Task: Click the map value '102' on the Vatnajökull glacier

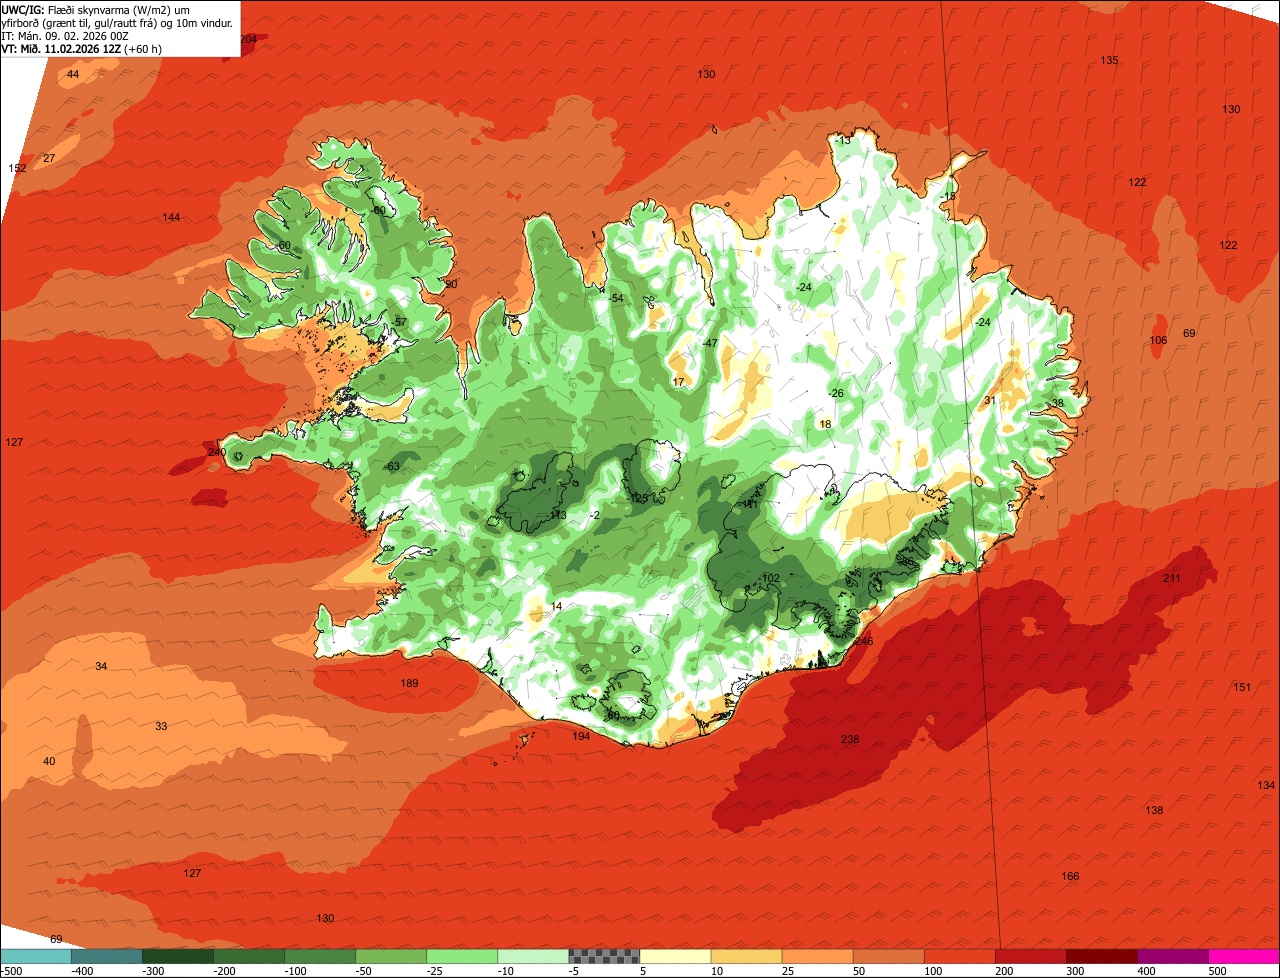Action: (770, 578)
